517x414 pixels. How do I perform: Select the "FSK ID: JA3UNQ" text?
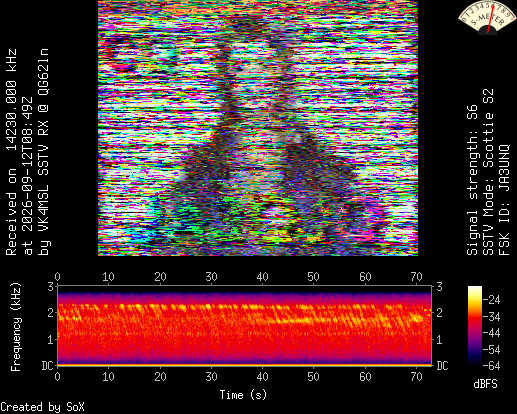[x=504, y=200]
